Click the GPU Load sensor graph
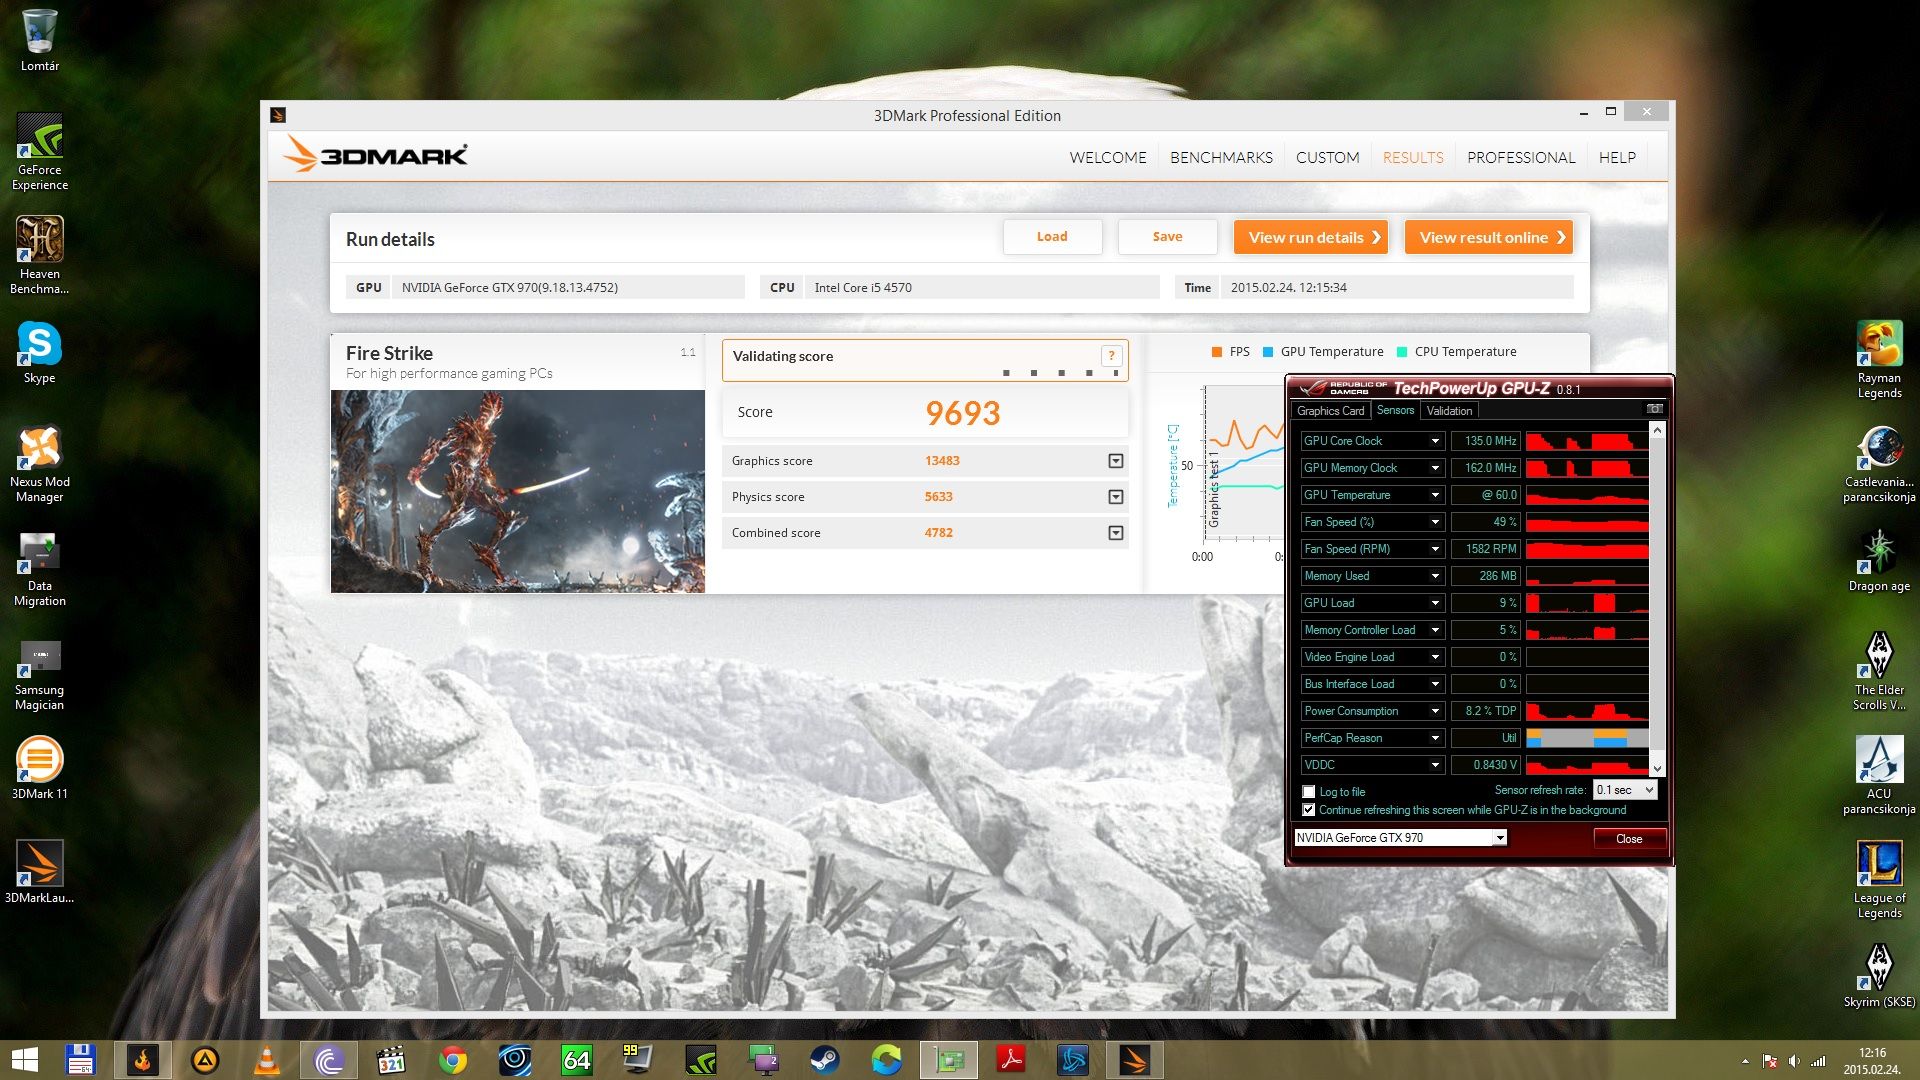Image resolution: width=1920 pixels, height=1080 pixels. click(1587, 603)
